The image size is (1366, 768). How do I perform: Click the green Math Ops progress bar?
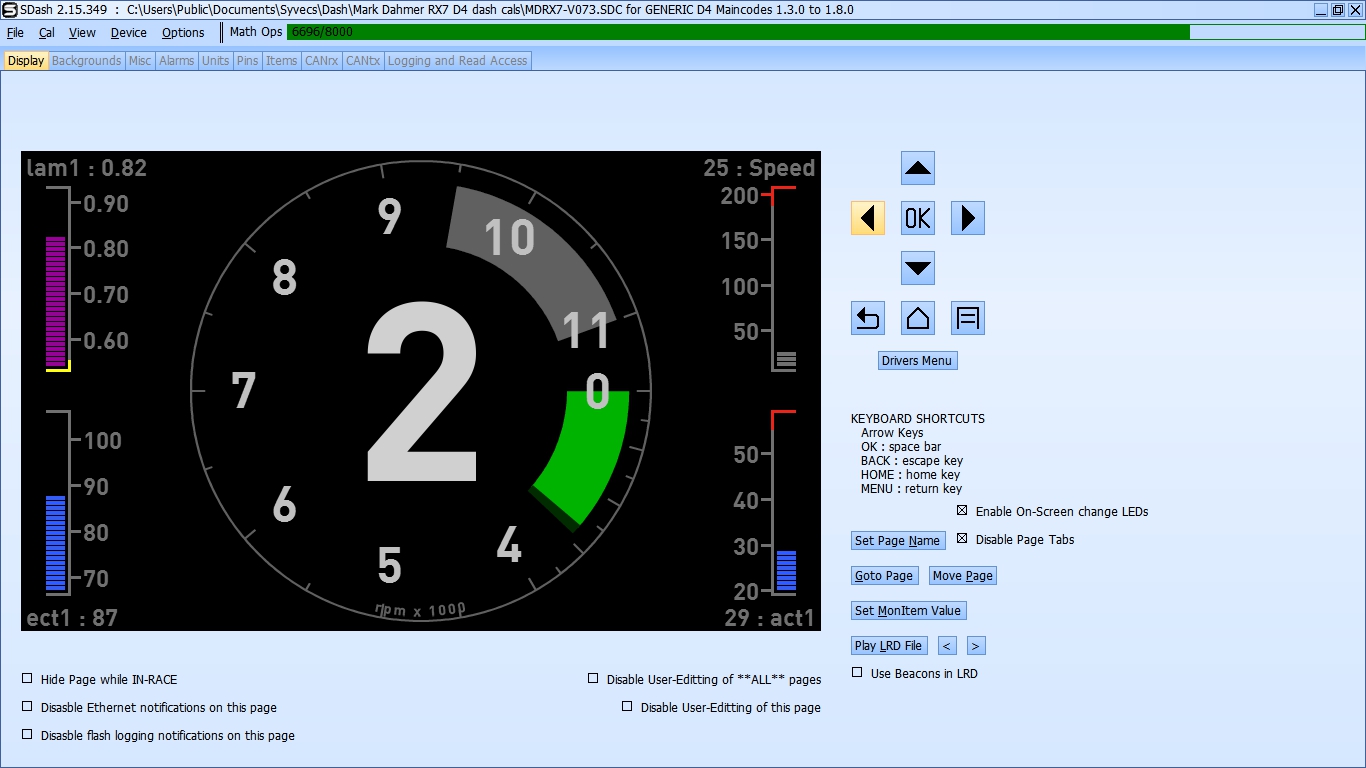[738, 32]
